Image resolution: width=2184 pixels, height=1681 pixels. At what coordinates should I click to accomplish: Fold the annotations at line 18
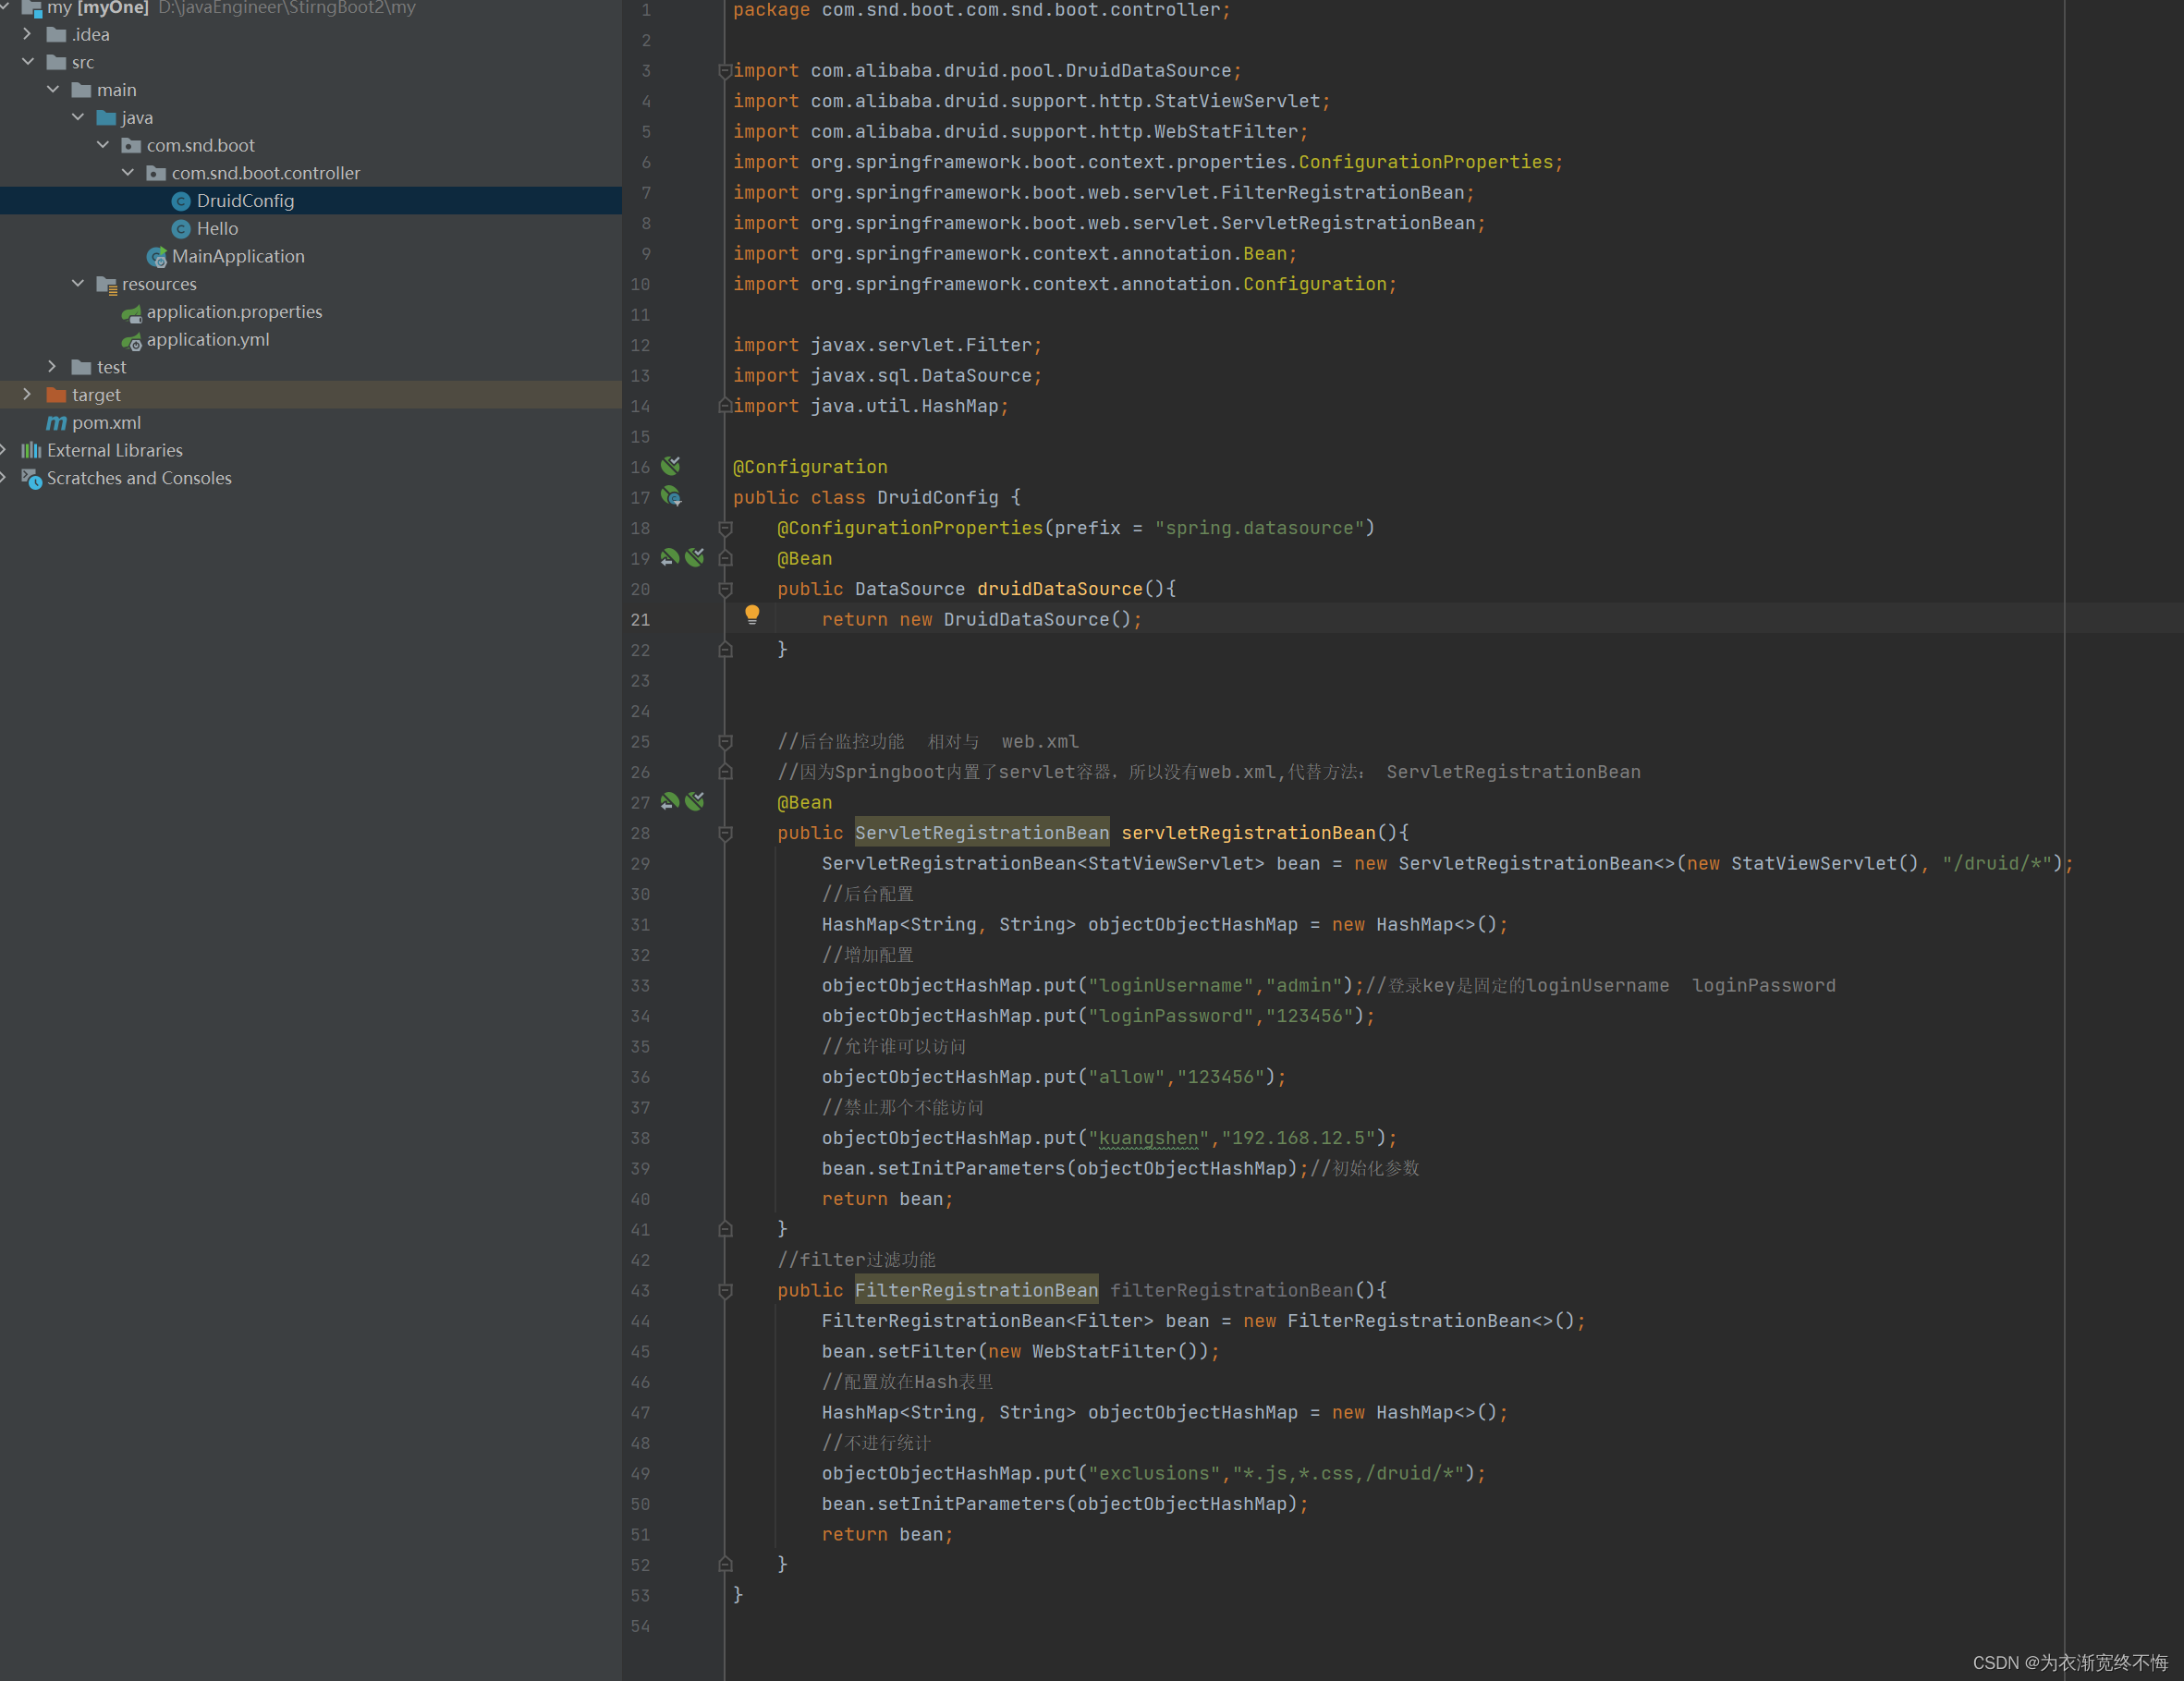coord(725,528)
